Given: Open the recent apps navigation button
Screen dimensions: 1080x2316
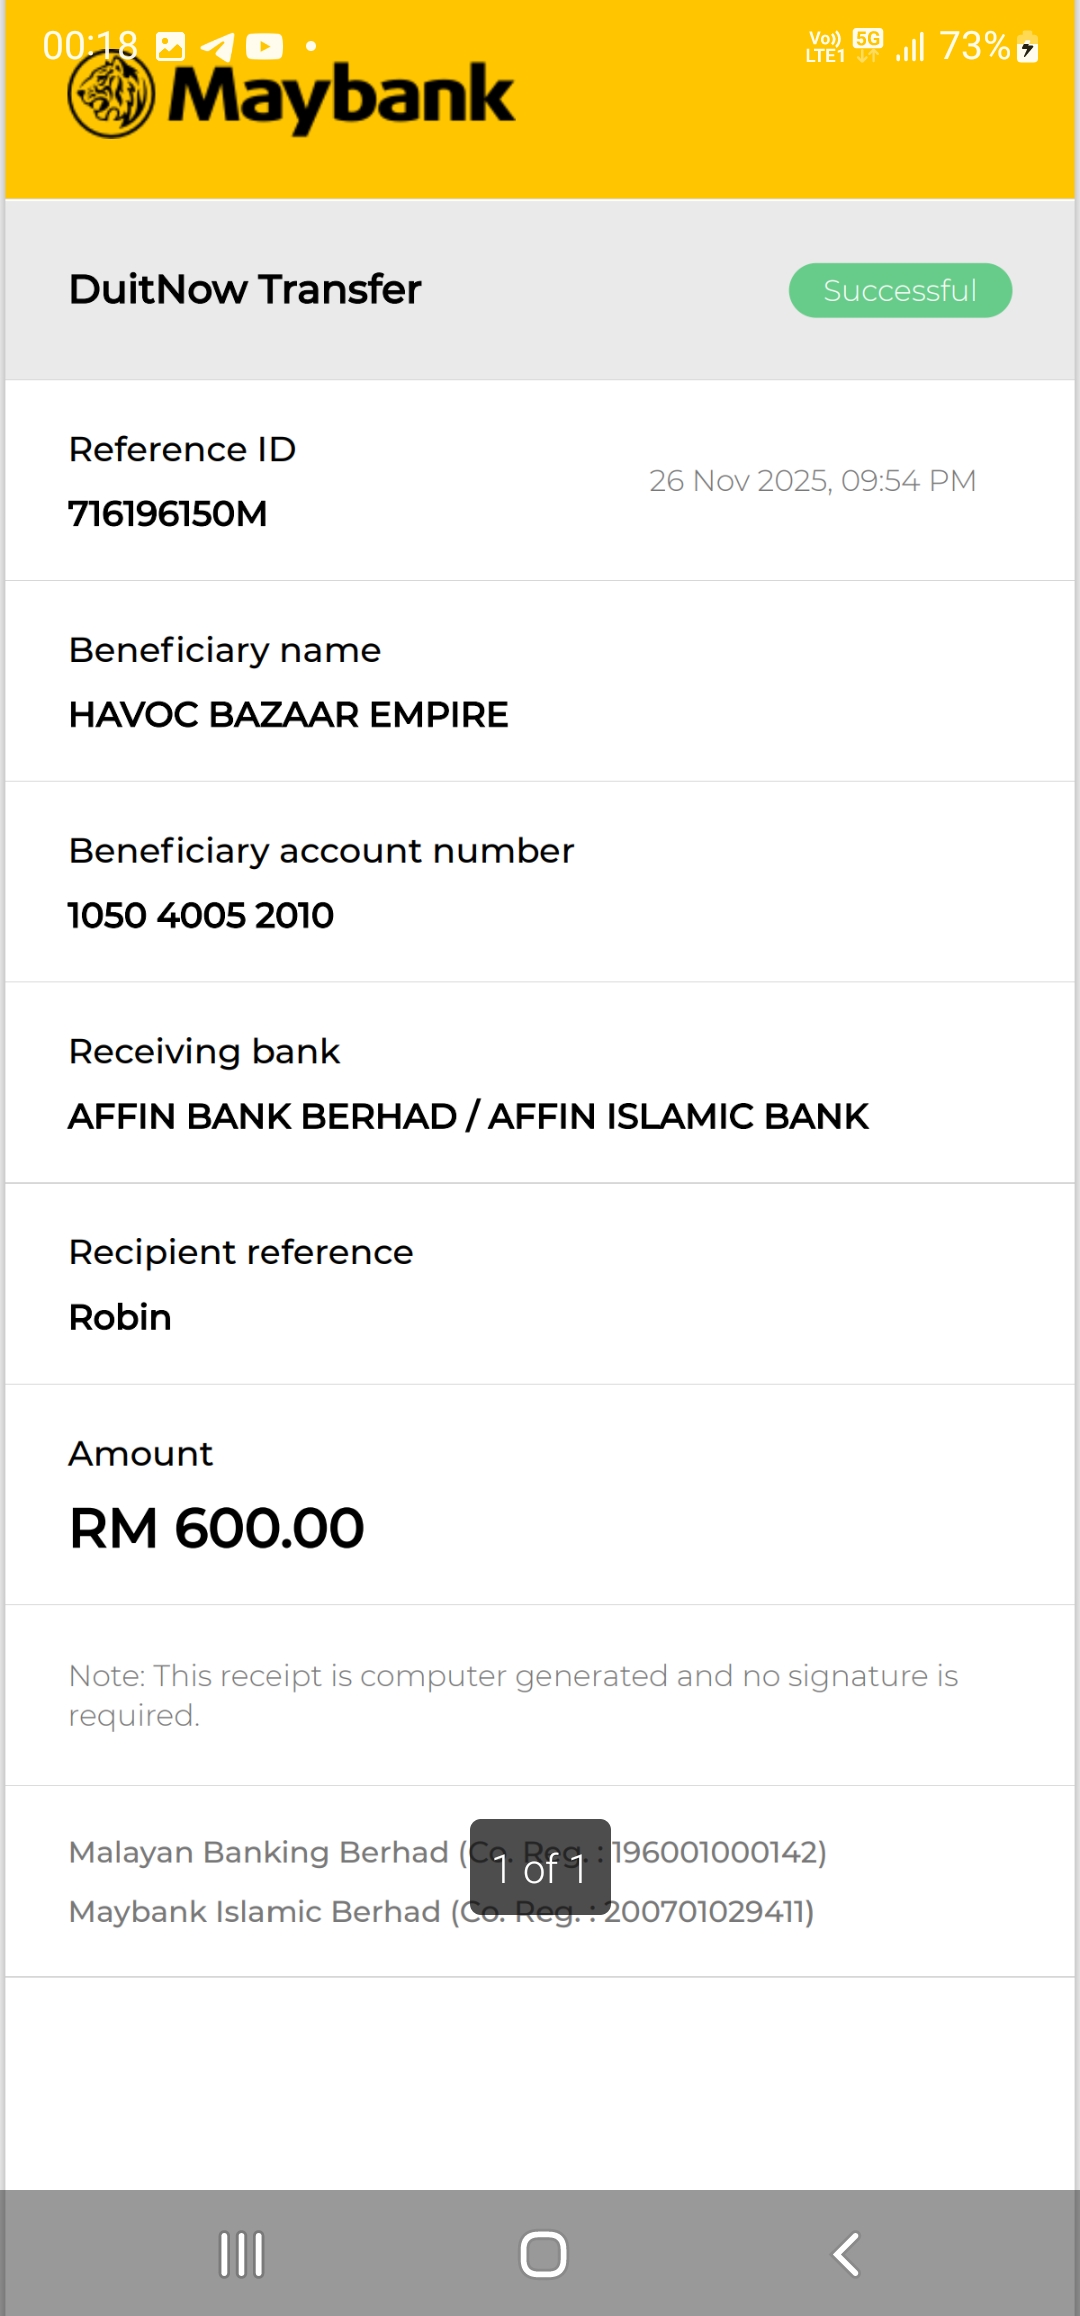Looking at the screenshot, I should click(x=241, y=2254).
